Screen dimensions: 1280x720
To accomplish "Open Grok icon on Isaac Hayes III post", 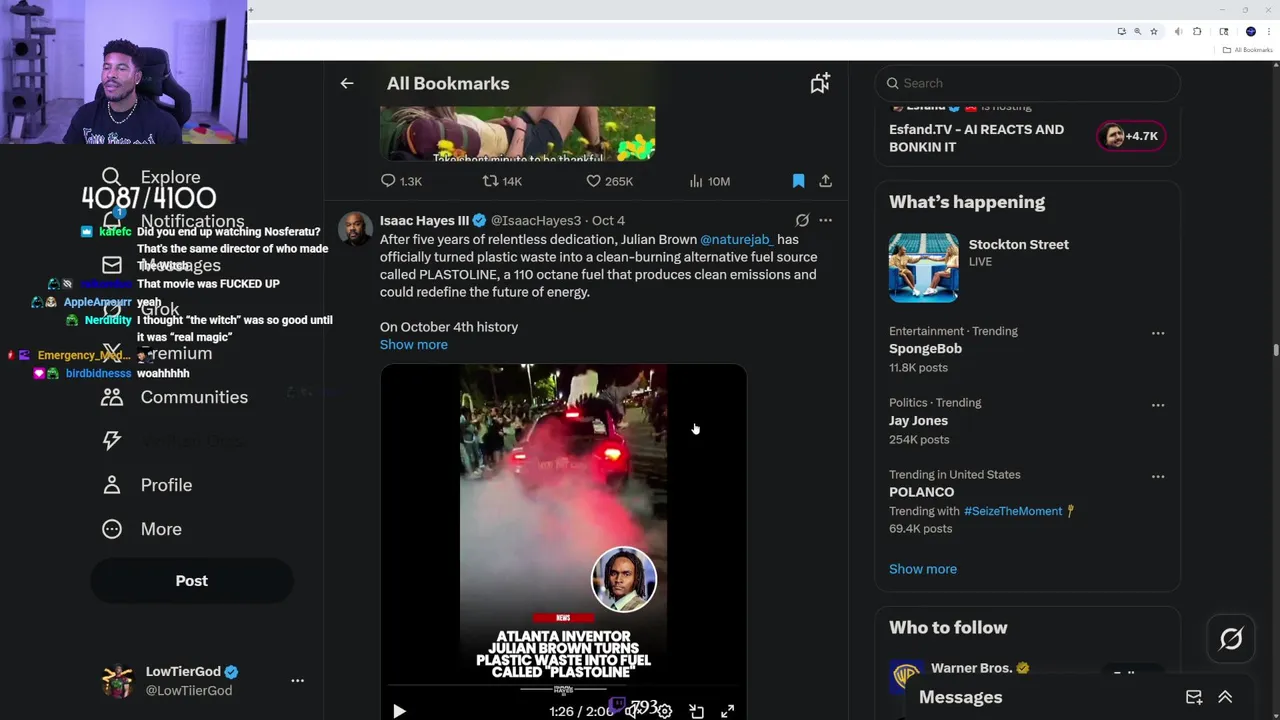I will pos(802,220).
